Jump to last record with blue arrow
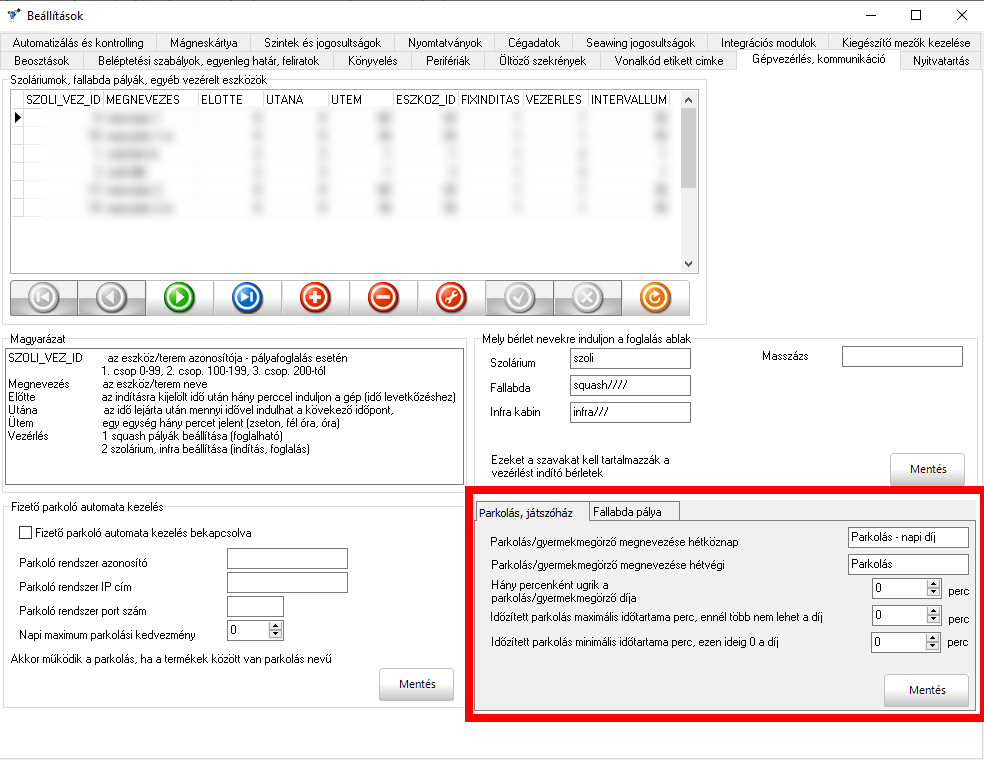 pos(247,297)
